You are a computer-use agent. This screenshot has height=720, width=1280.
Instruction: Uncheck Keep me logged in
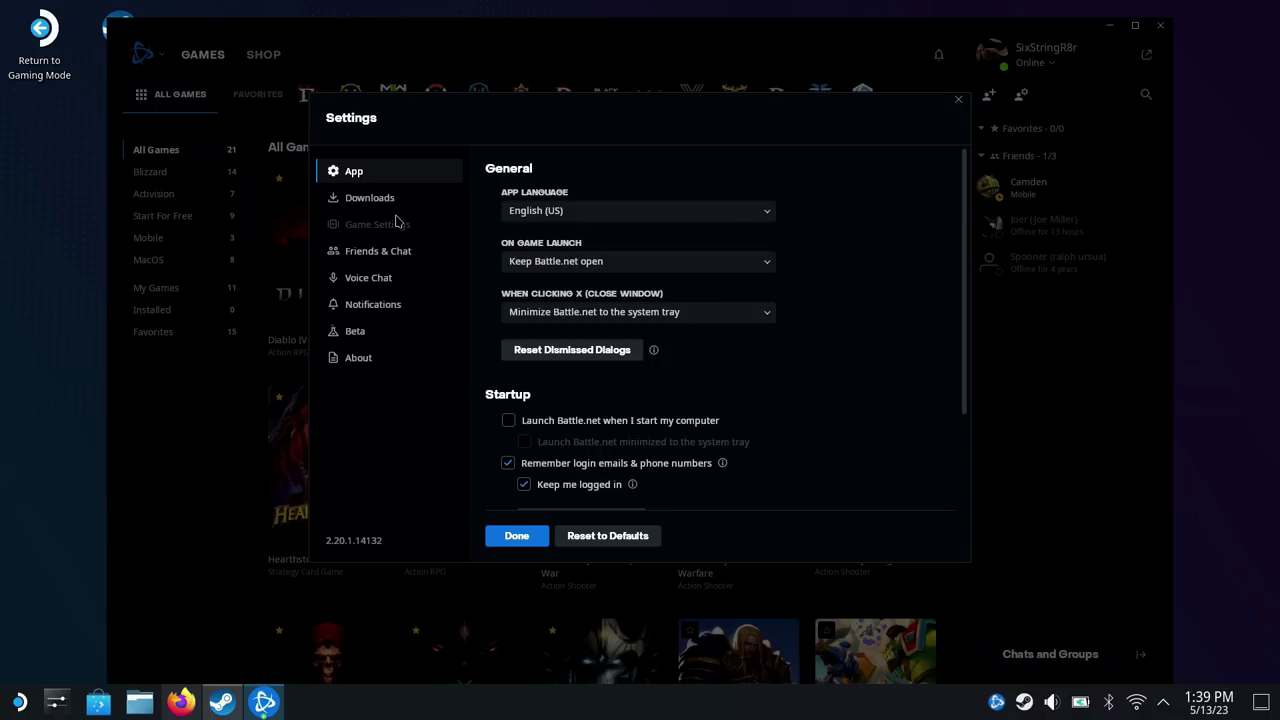coord(524,484)
